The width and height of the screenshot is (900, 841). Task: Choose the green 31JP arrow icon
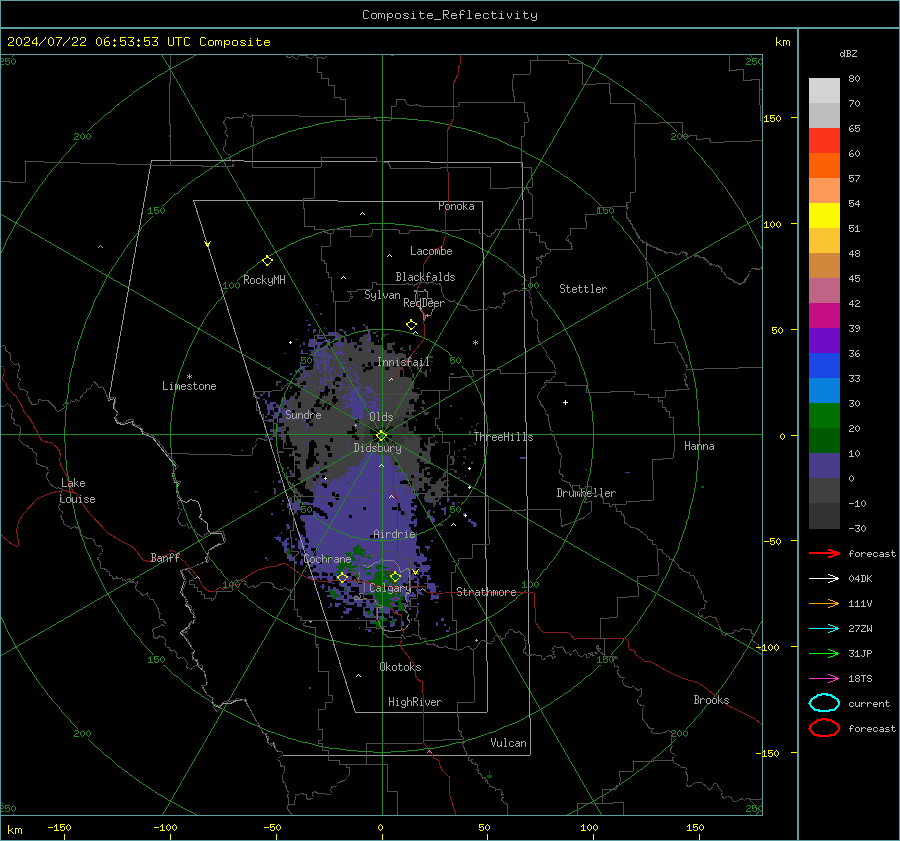(x=824, y=653)
